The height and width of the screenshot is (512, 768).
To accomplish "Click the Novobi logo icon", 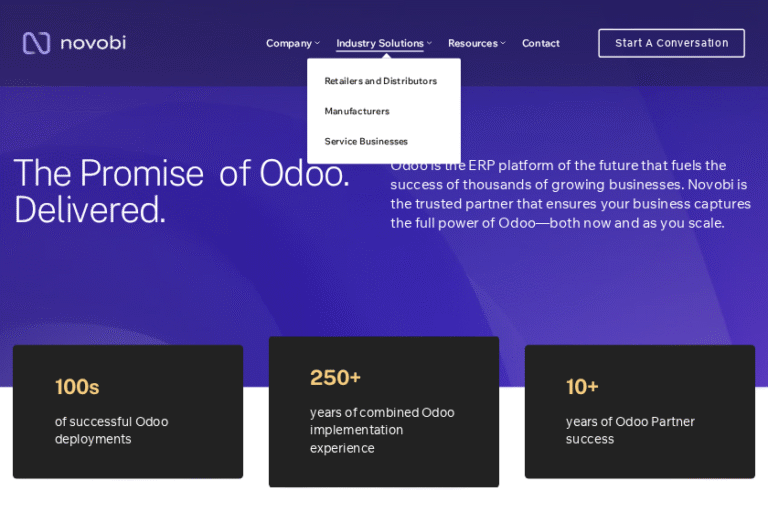I will 36,43.
